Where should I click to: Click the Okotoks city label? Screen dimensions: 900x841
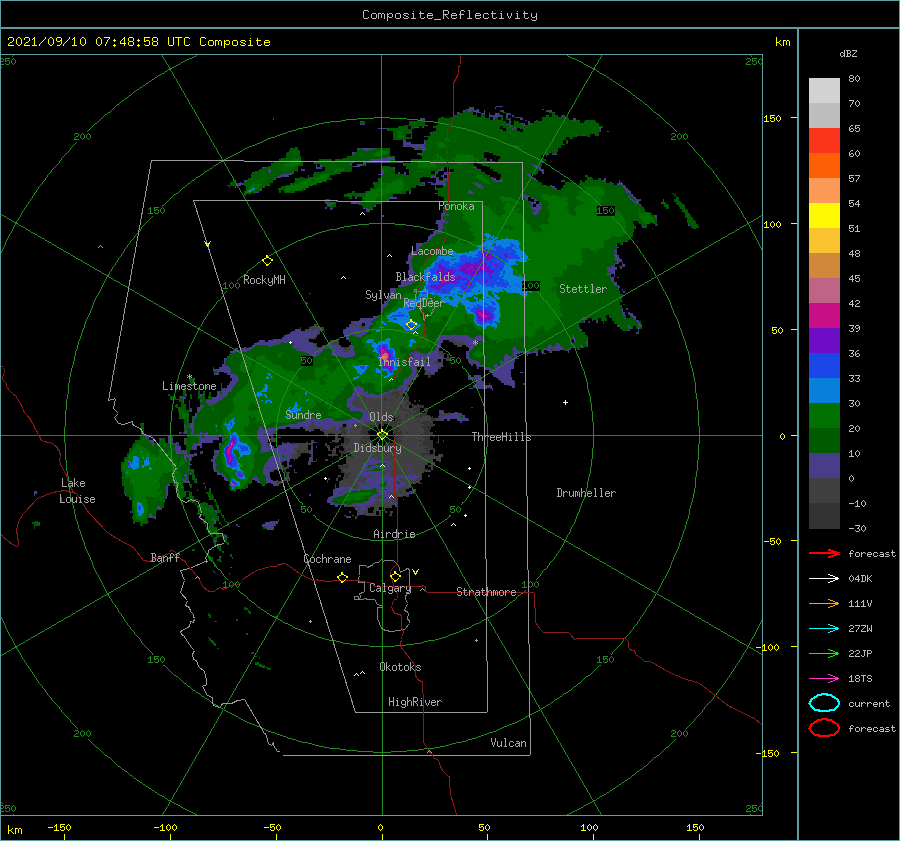[400, 667]
